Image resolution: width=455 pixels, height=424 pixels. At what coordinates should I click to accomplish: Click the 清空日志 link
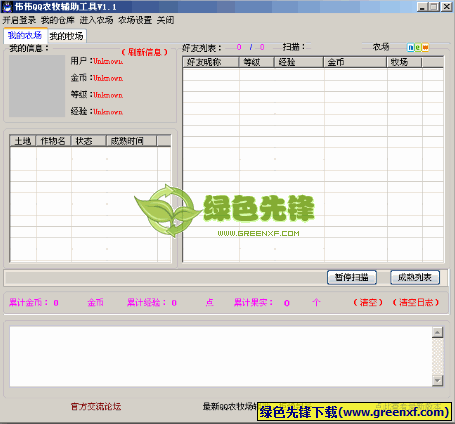point(416,302)
